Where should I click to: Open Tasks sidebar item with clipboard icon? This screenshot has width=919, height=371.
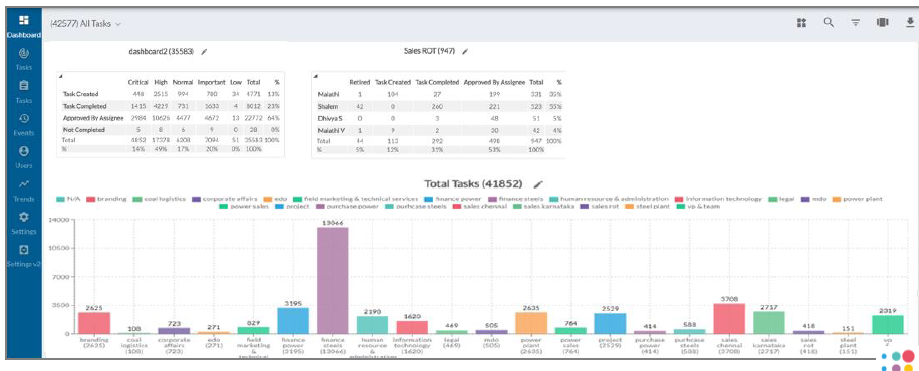tap(23, 91)
